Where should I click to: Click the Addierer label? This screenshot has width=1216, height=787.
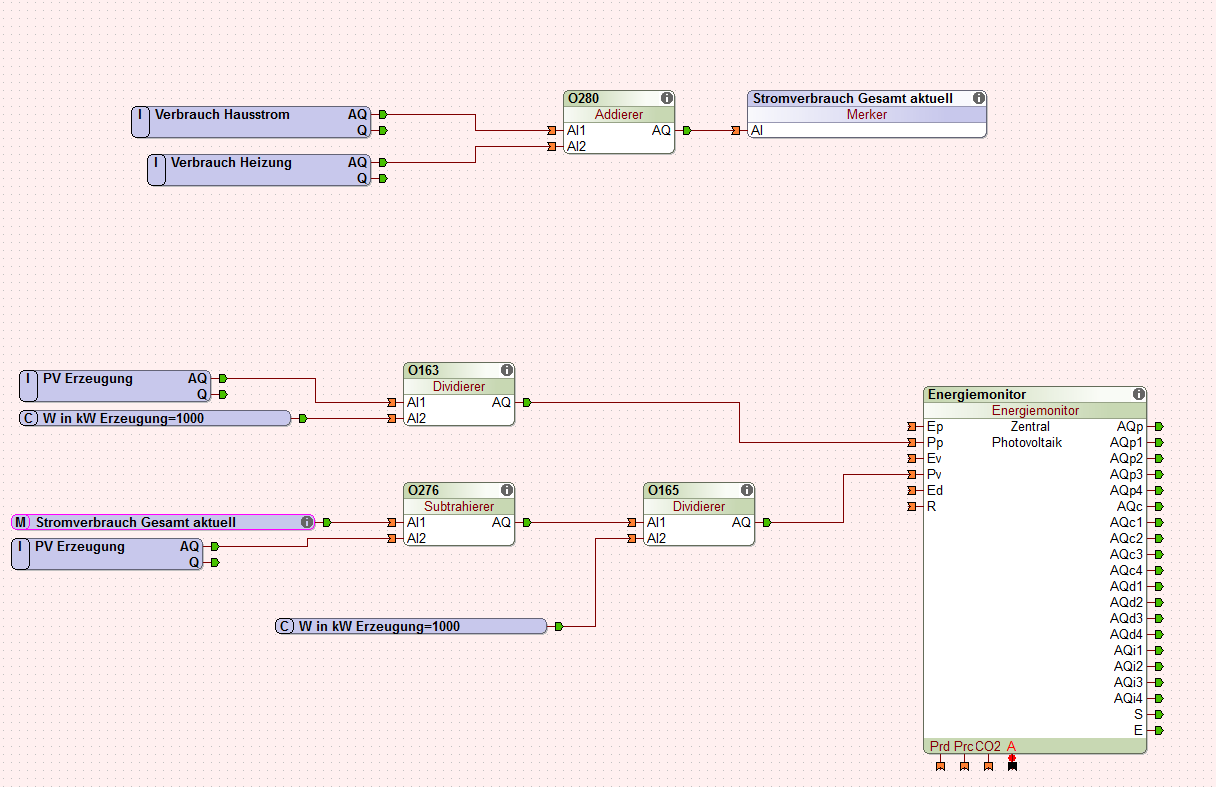tap(619, 114)
